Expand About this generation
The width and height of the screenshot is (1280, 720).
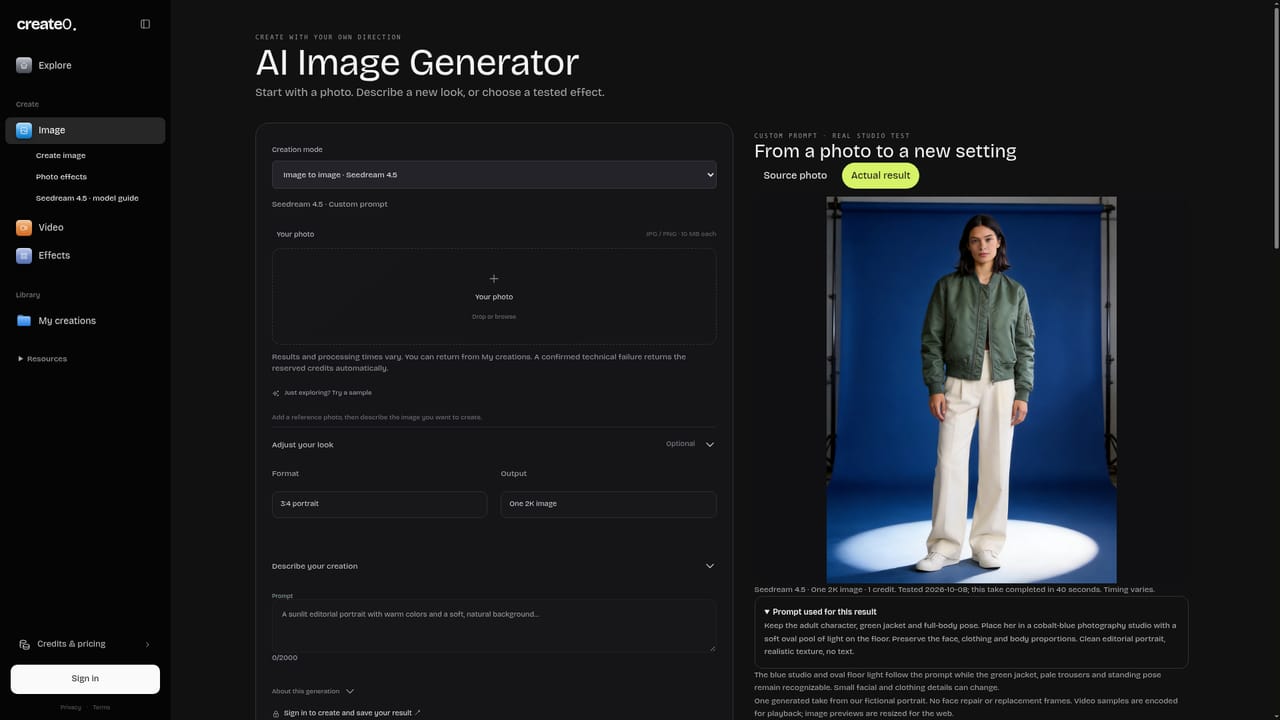coord(313,691)
